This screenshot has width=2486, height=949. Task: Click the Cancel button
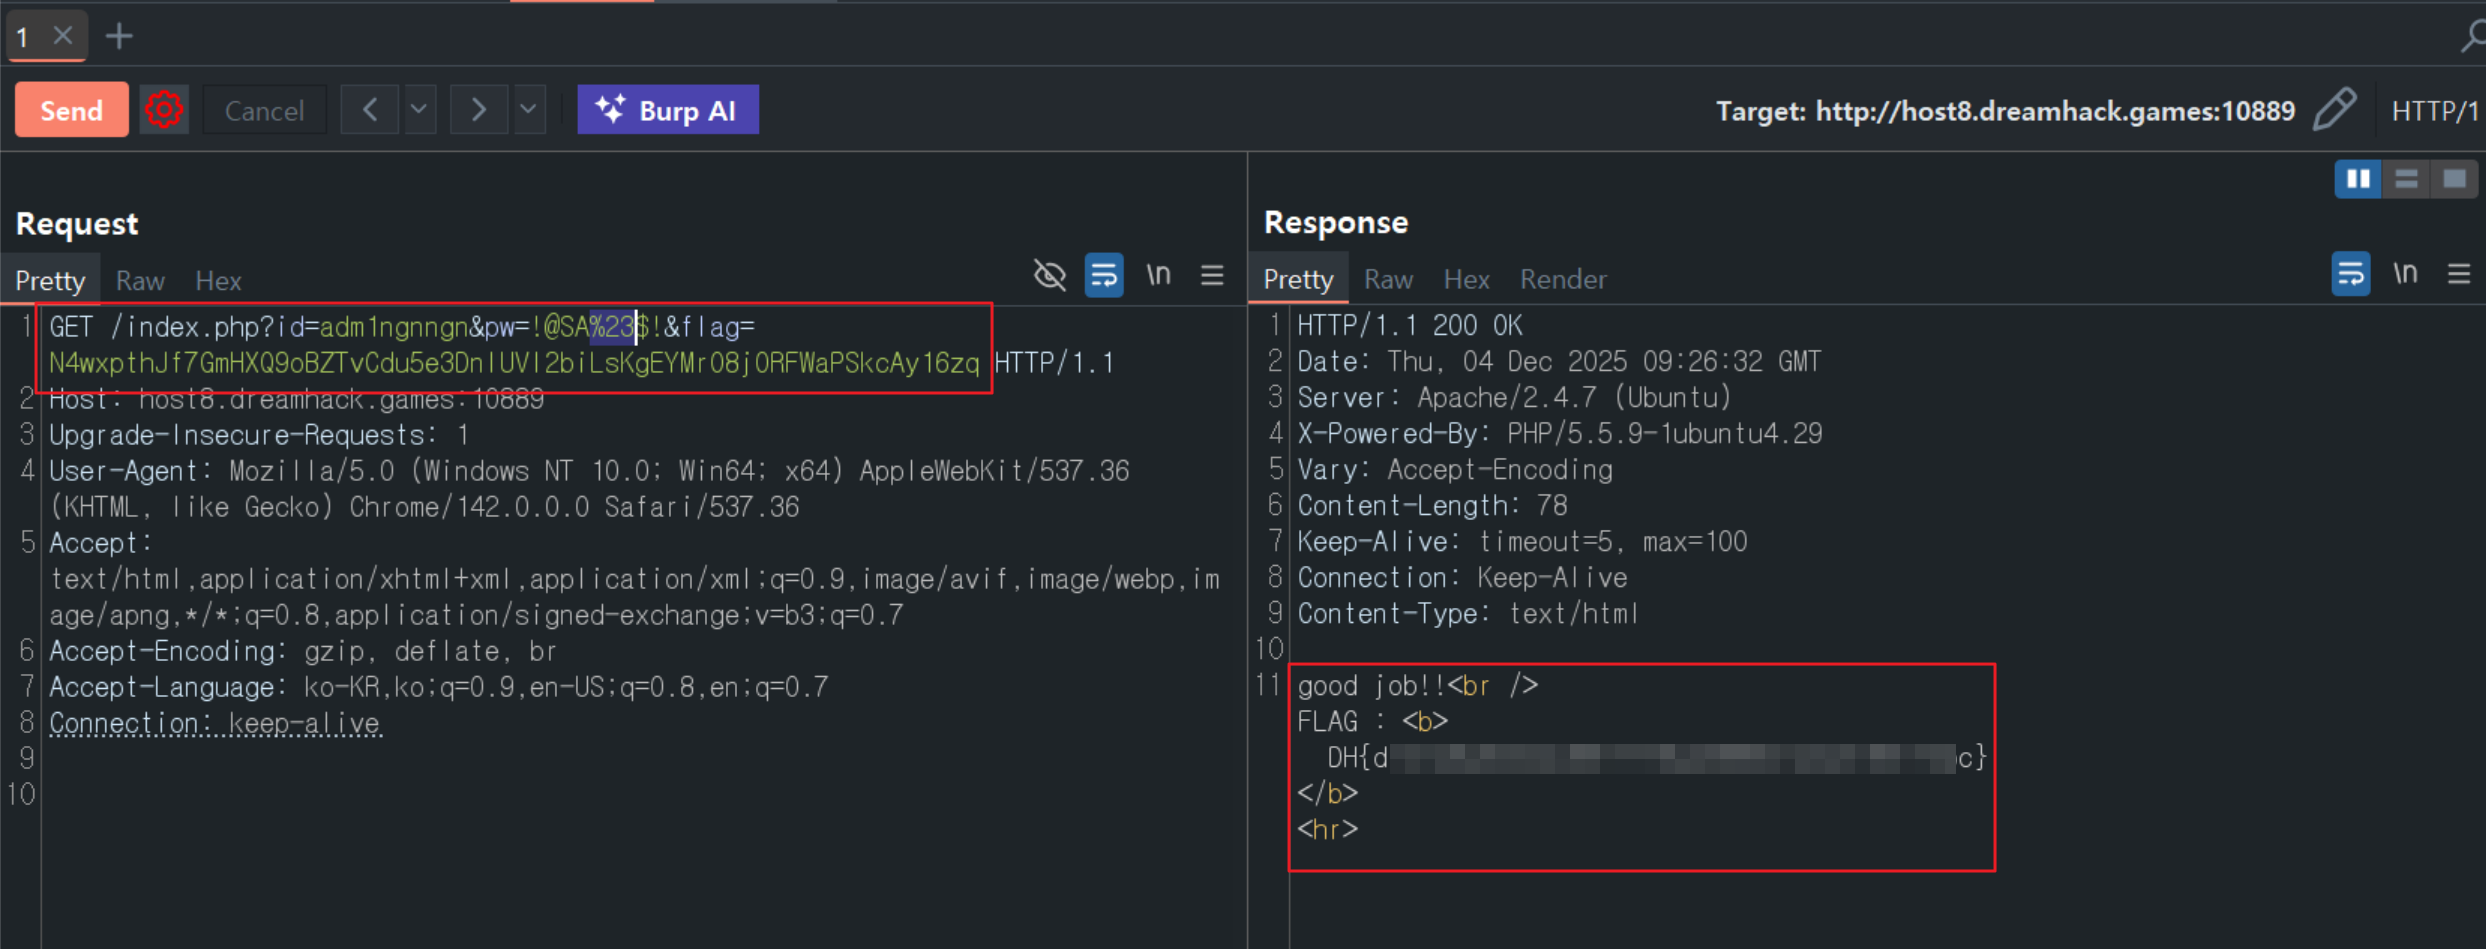click(264, 110)
